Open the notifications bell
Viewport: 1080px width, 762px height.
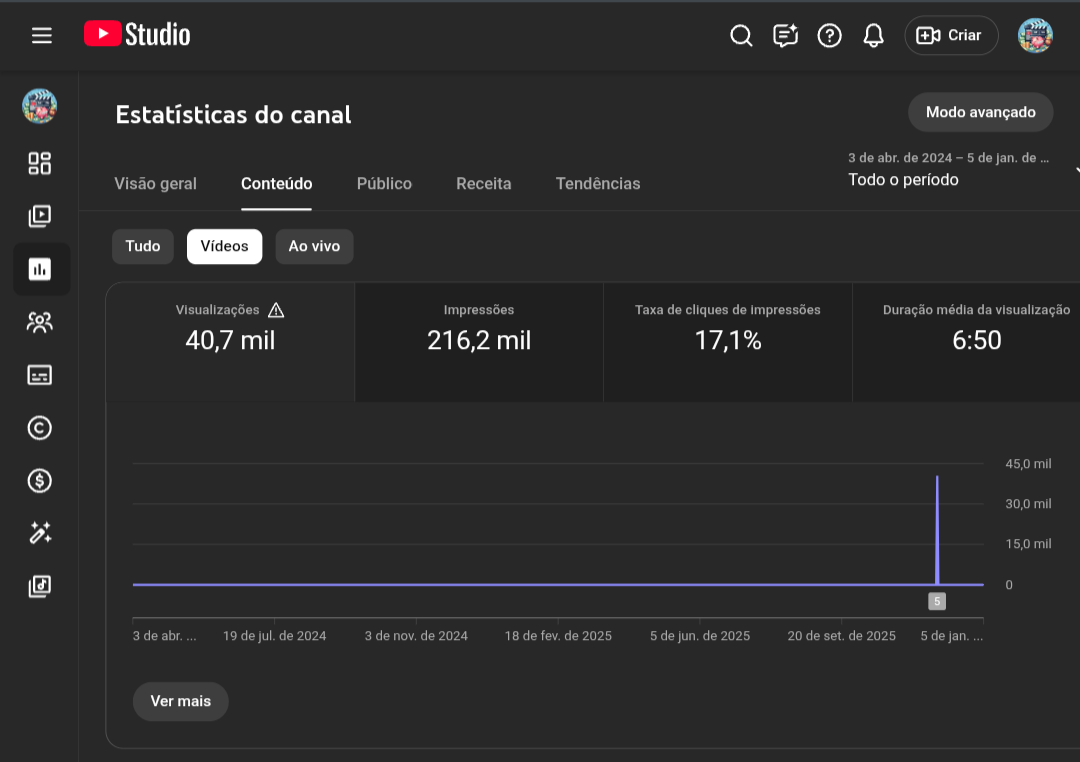873,36
